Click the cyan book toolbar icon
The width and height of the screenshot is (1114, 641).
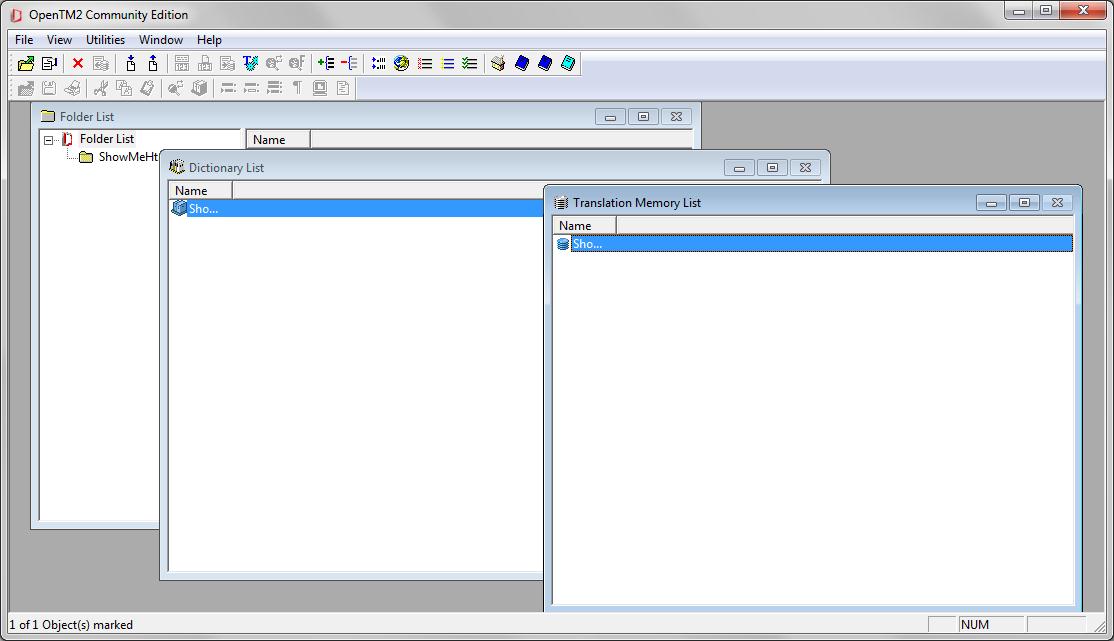(x=568, y=63)
